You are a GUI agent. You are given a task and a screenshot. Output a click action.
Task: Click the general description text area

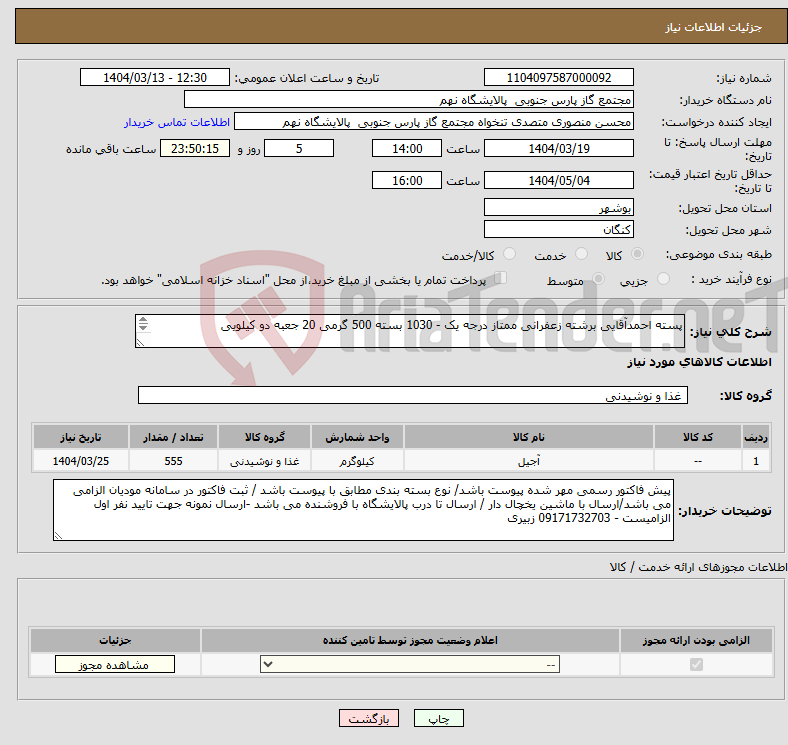point(410,331)
